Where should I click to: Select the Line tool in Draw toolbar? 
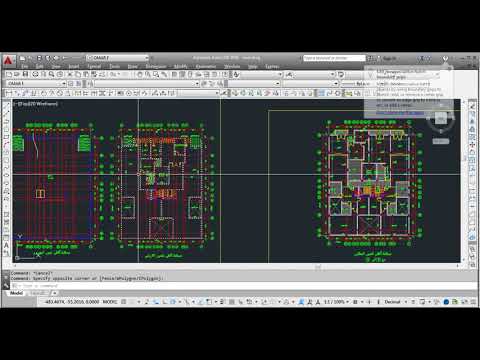(x=6, y=106)
